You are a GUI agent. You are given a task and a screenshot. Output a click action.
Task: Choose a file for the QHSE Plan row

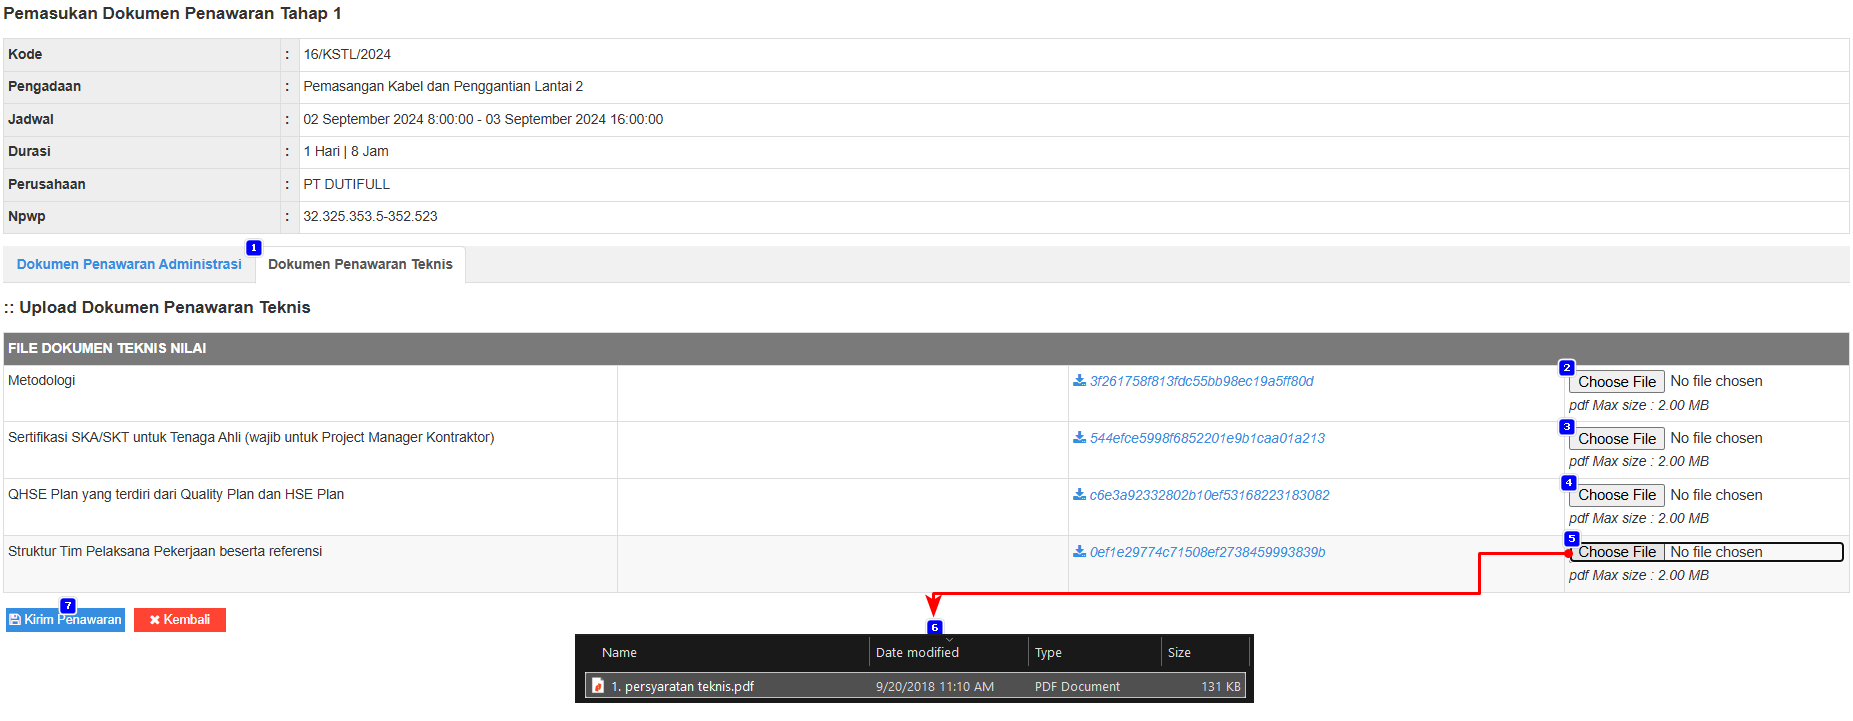point(1616,495)
